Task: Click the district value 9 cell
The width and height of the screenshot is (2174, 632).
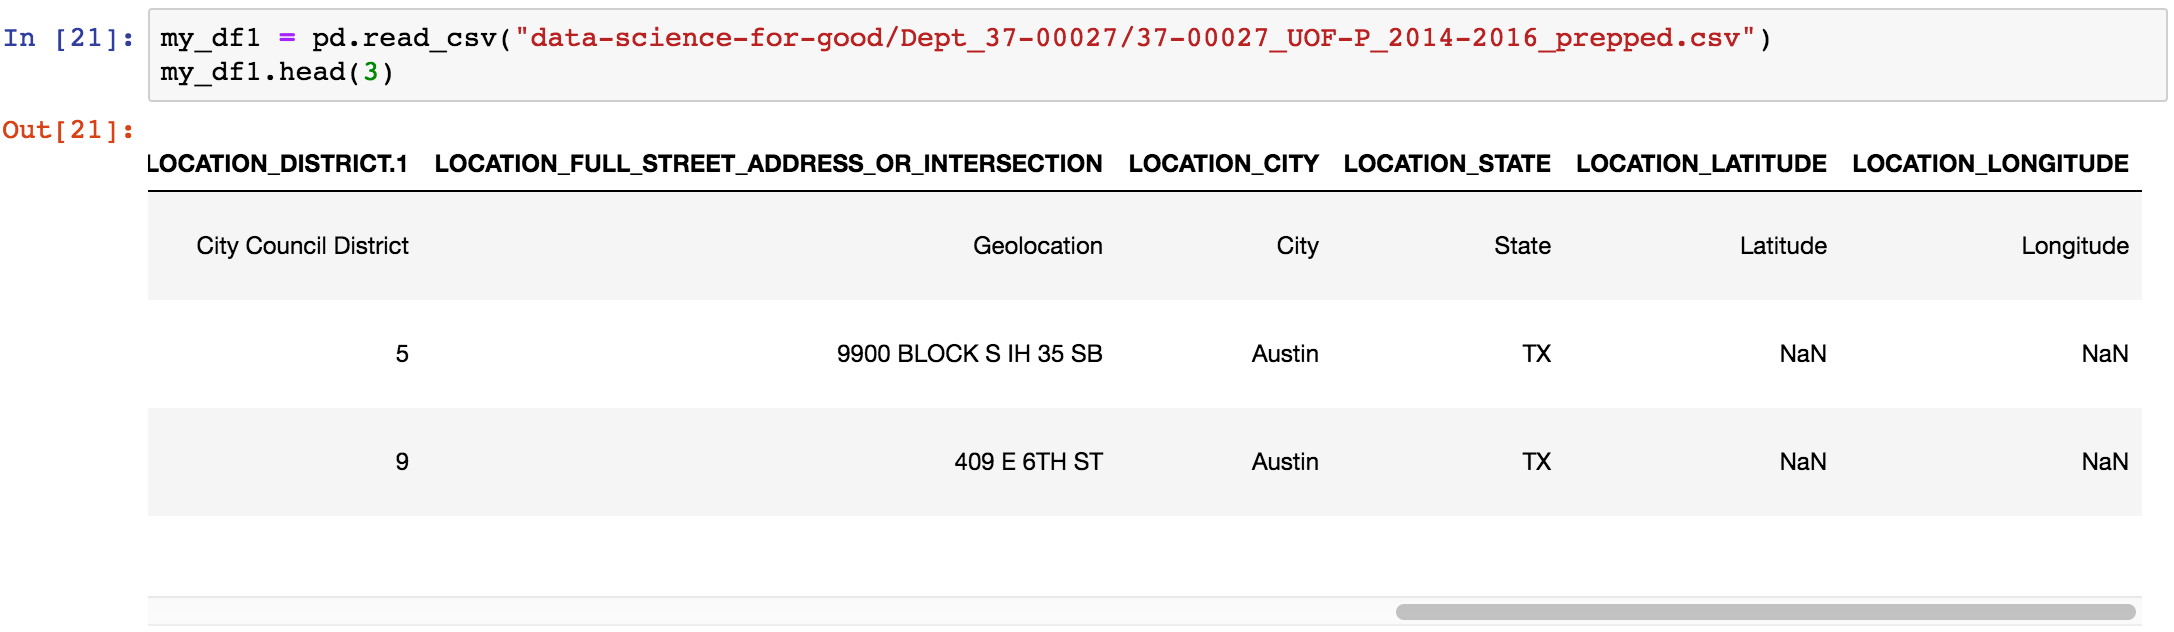Action: point(402,462)
